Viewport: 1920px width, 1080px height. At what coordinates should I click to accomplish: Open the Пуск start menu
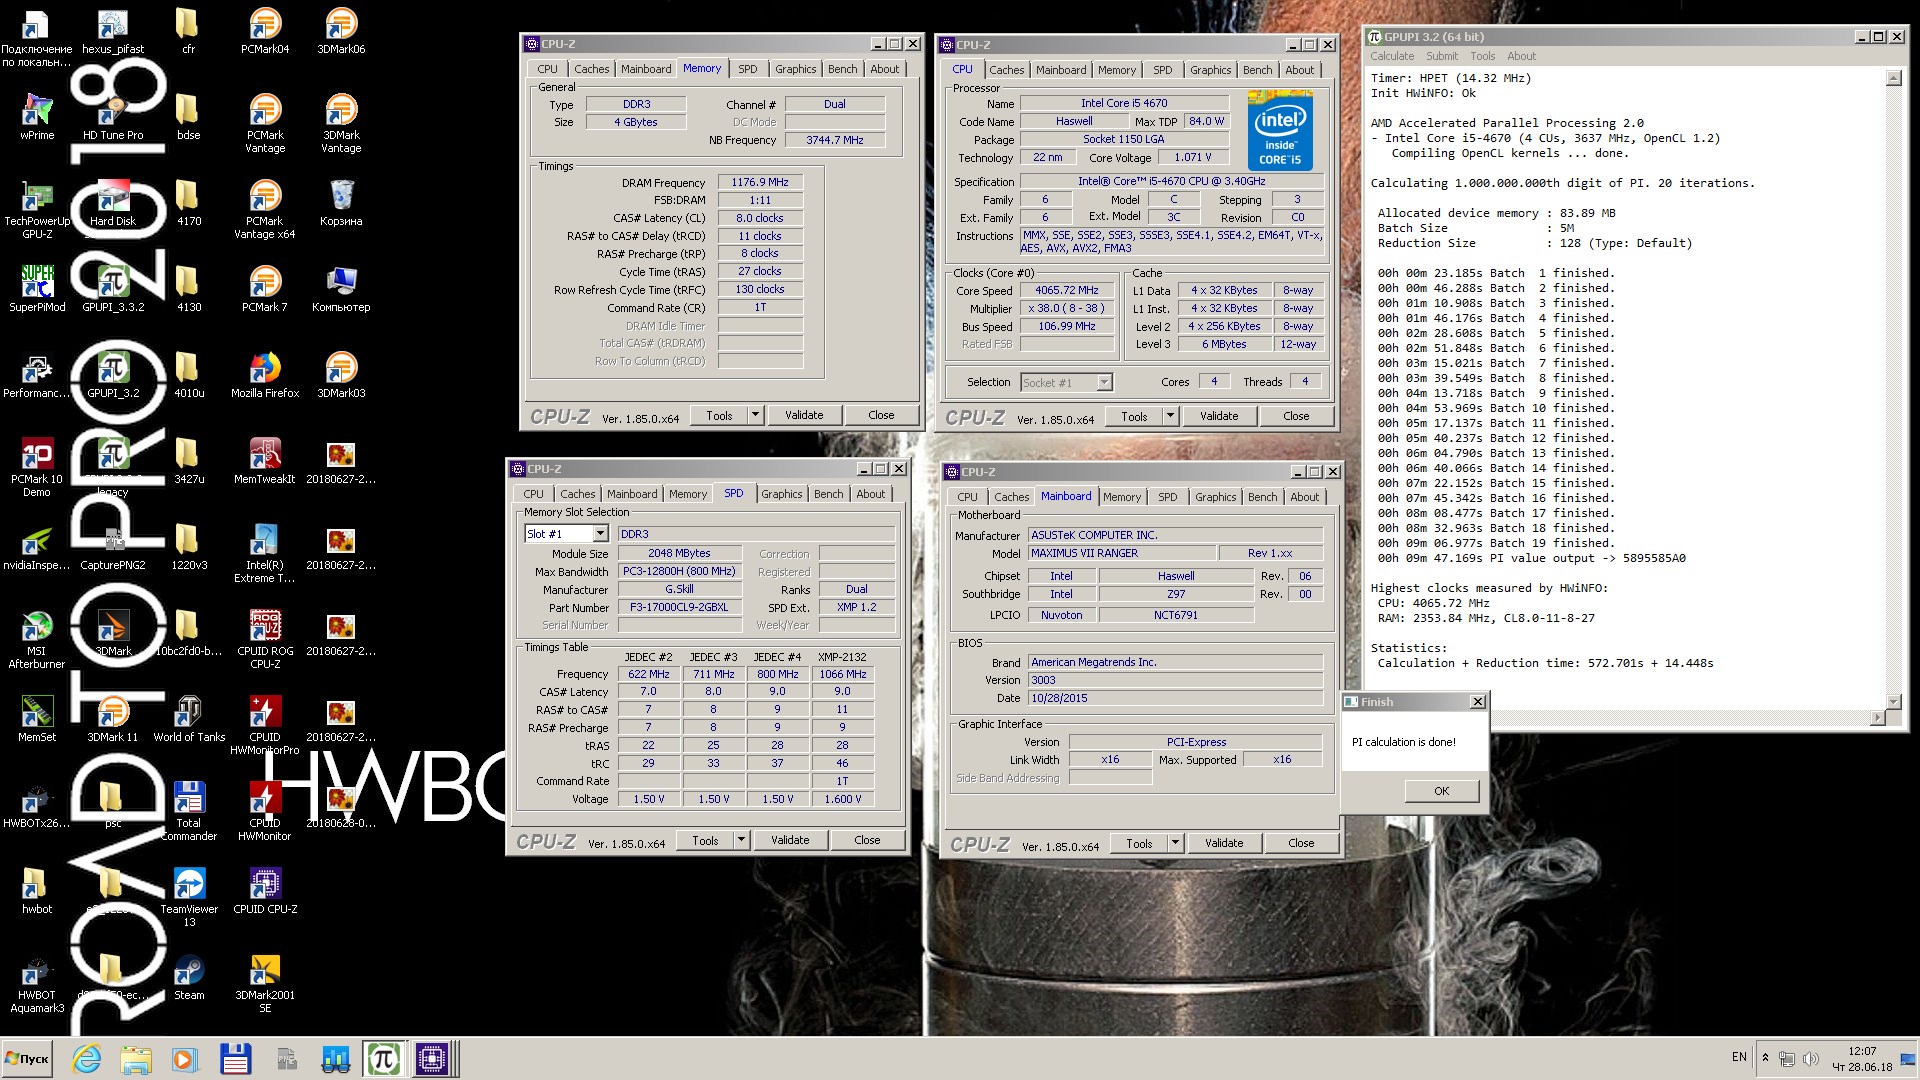coord(27,1059)
